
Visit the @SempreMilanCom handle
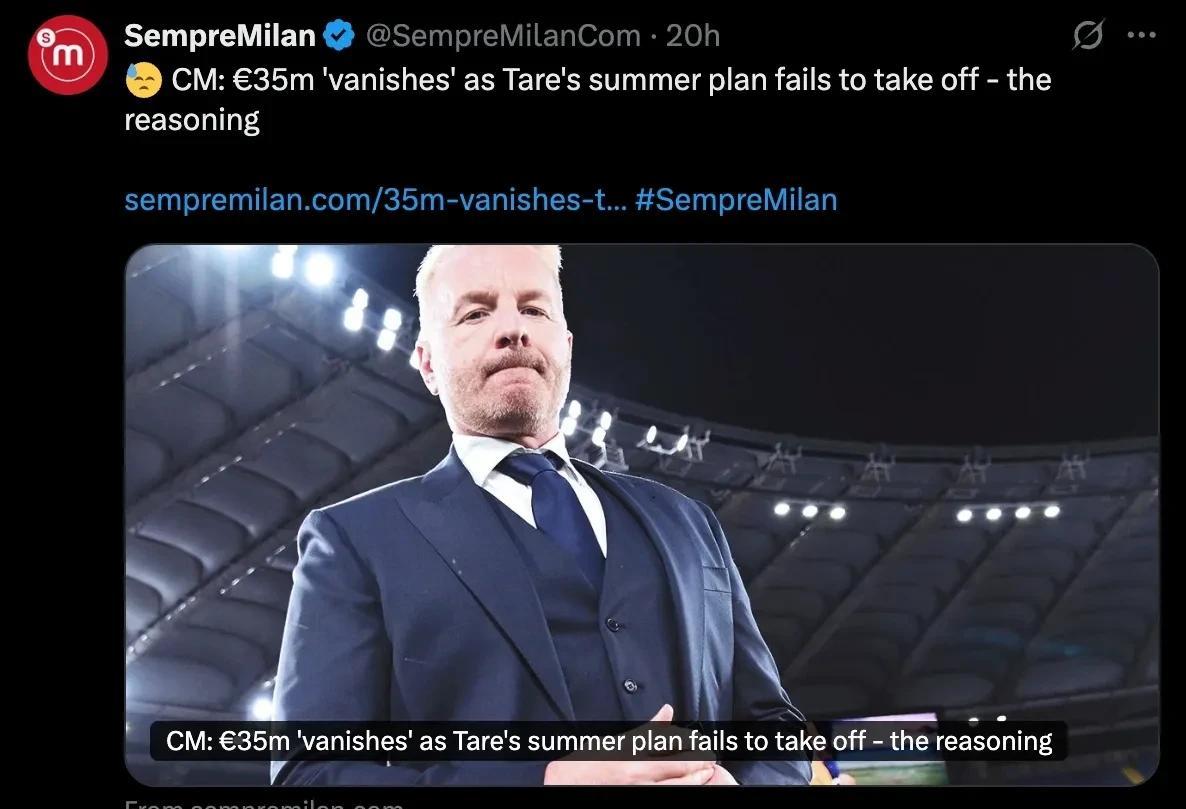coord(503,36)
